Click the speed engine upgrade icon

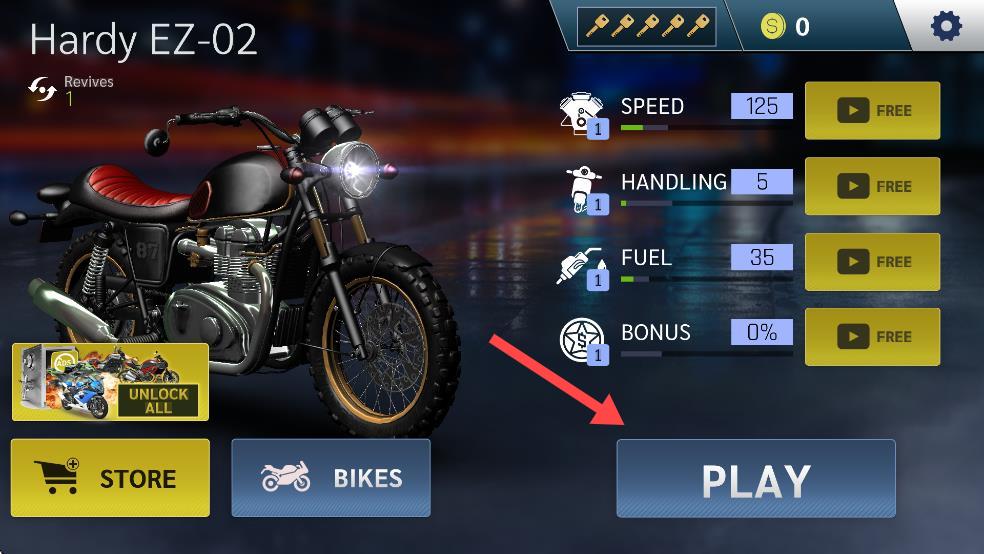click(x=584, y=115)
